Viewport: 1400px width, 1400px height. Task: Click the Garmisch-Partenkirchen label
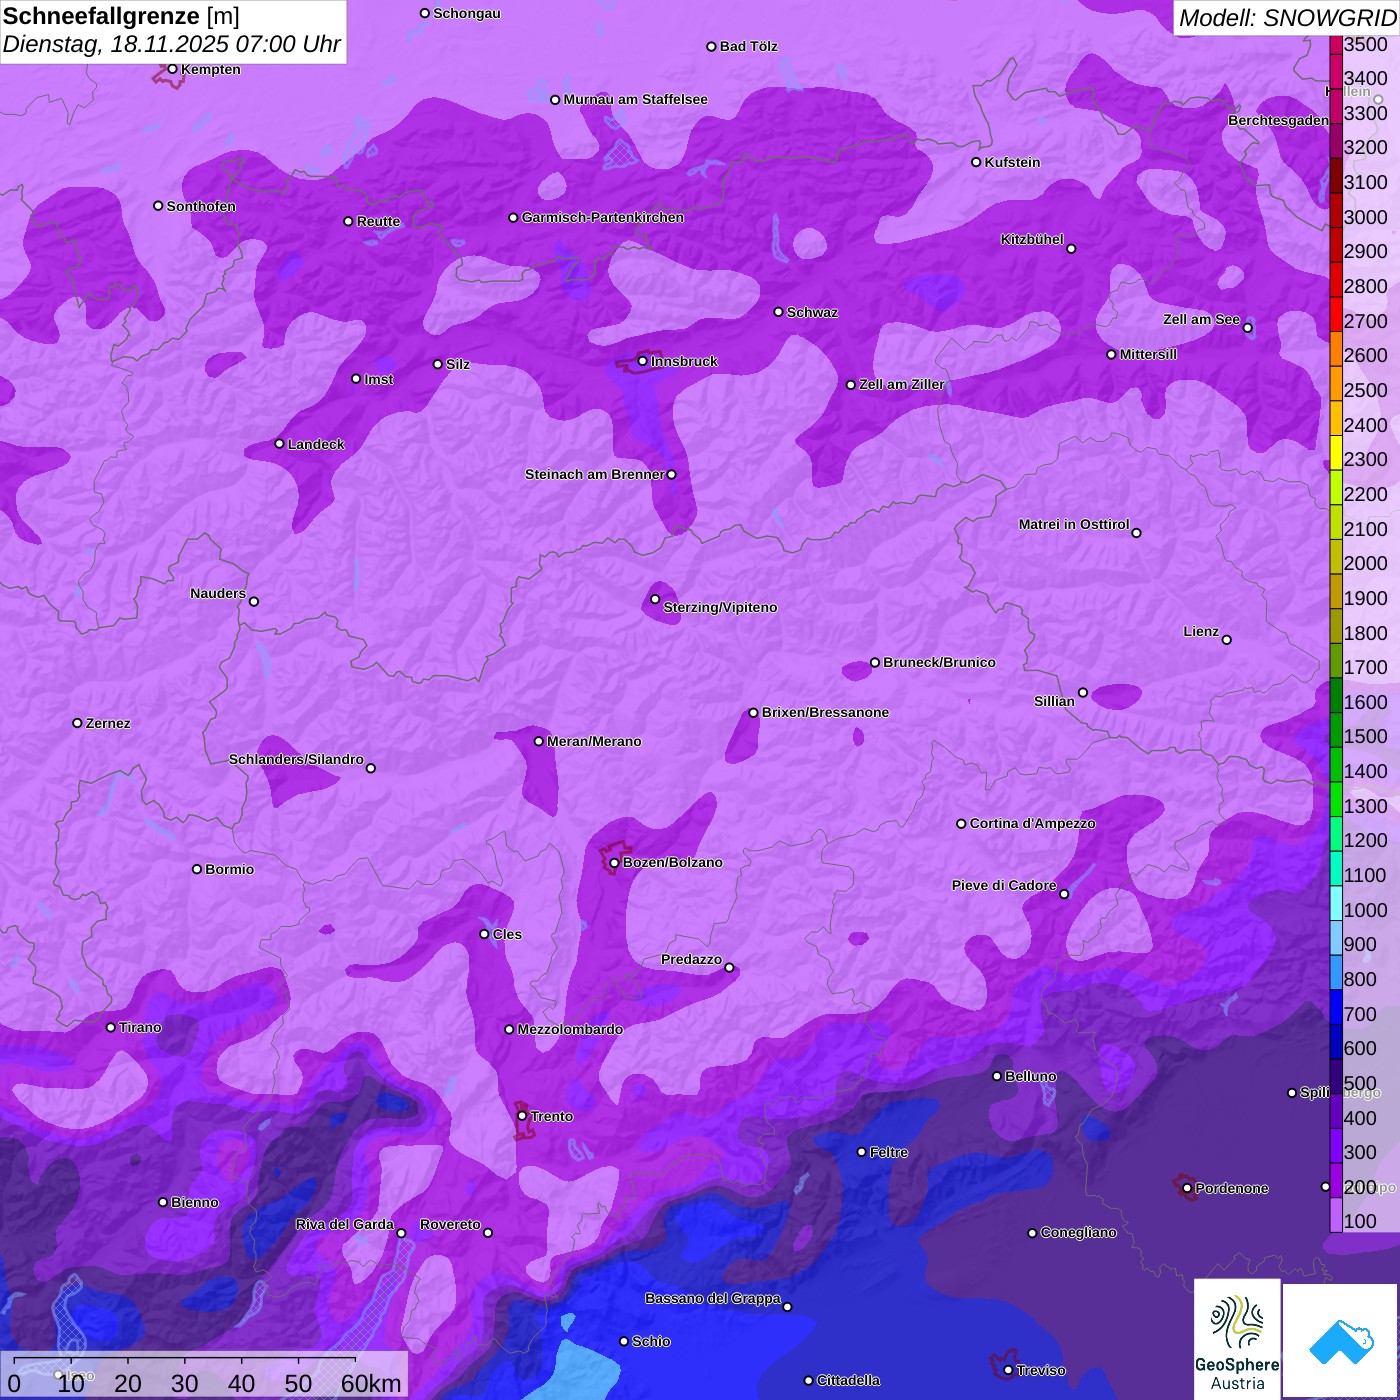tap(603, 217)
